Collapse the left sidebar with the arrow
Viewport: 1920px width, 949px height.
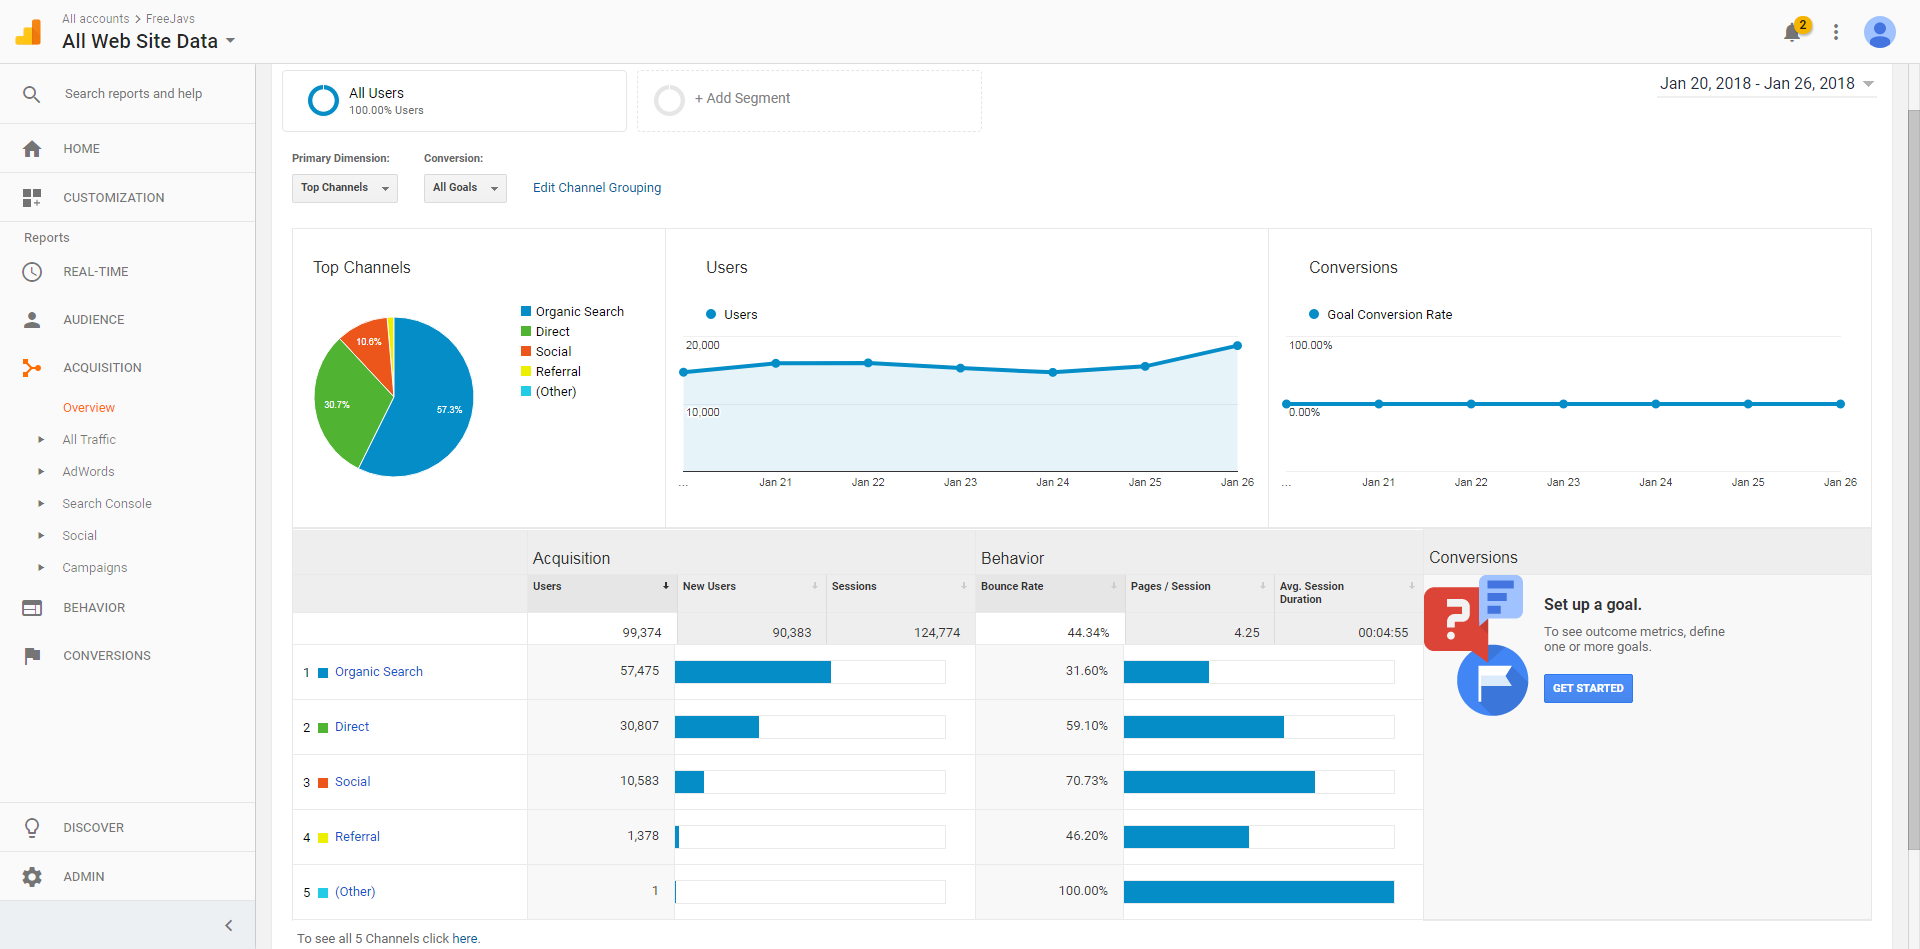228,925
